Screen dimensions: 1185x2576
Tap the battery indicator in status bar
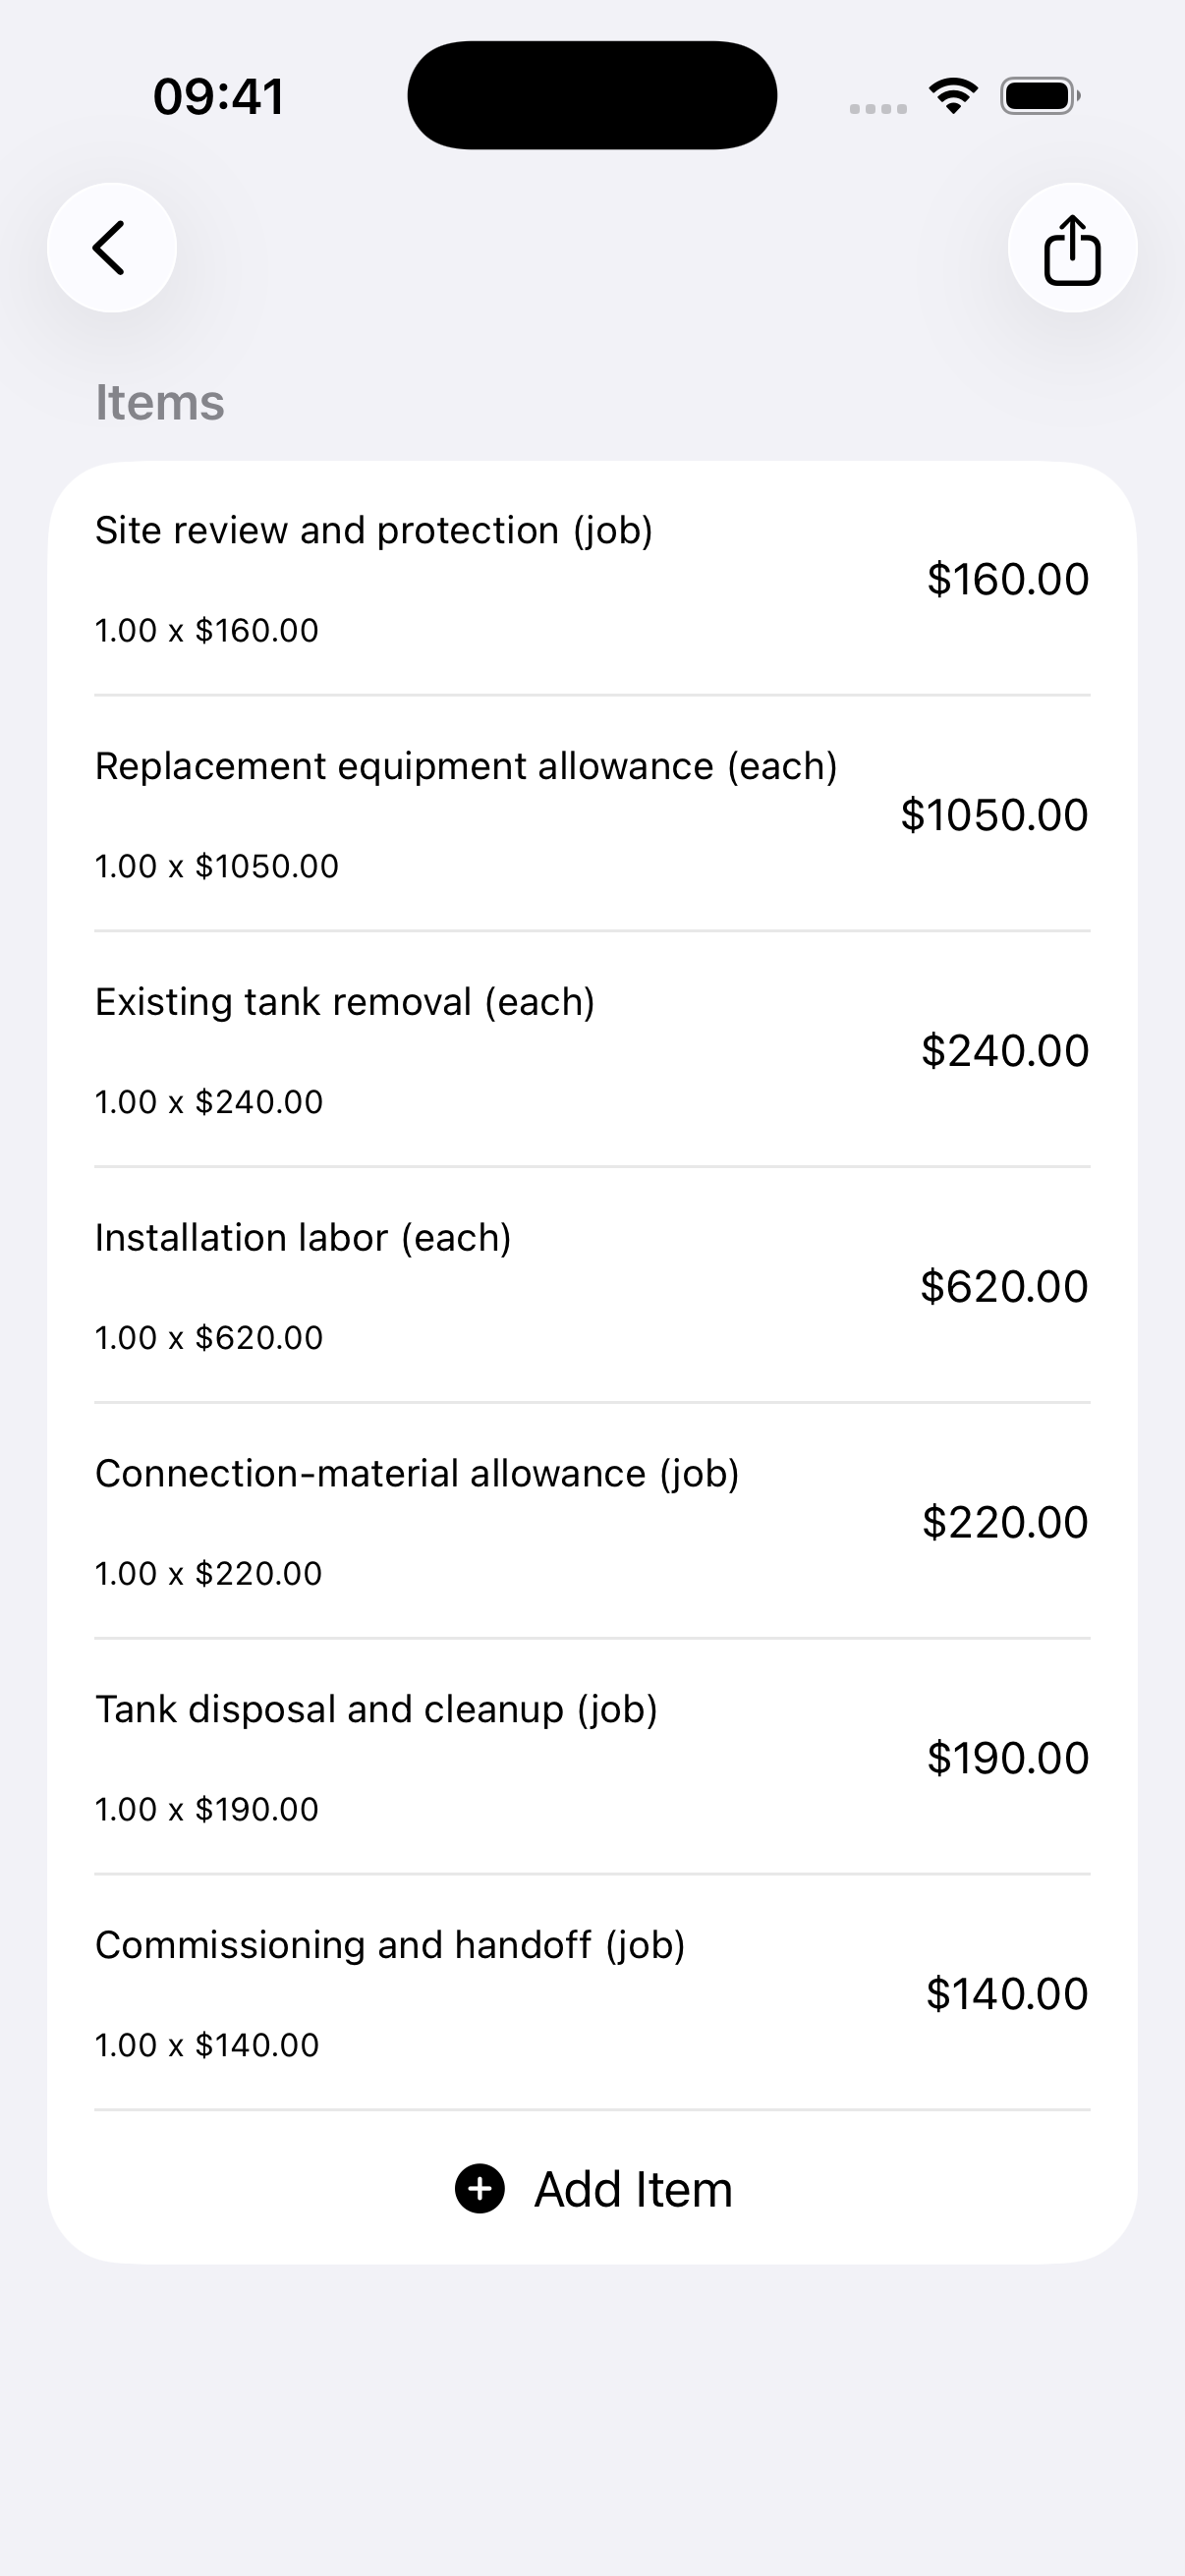point(1040,96)
